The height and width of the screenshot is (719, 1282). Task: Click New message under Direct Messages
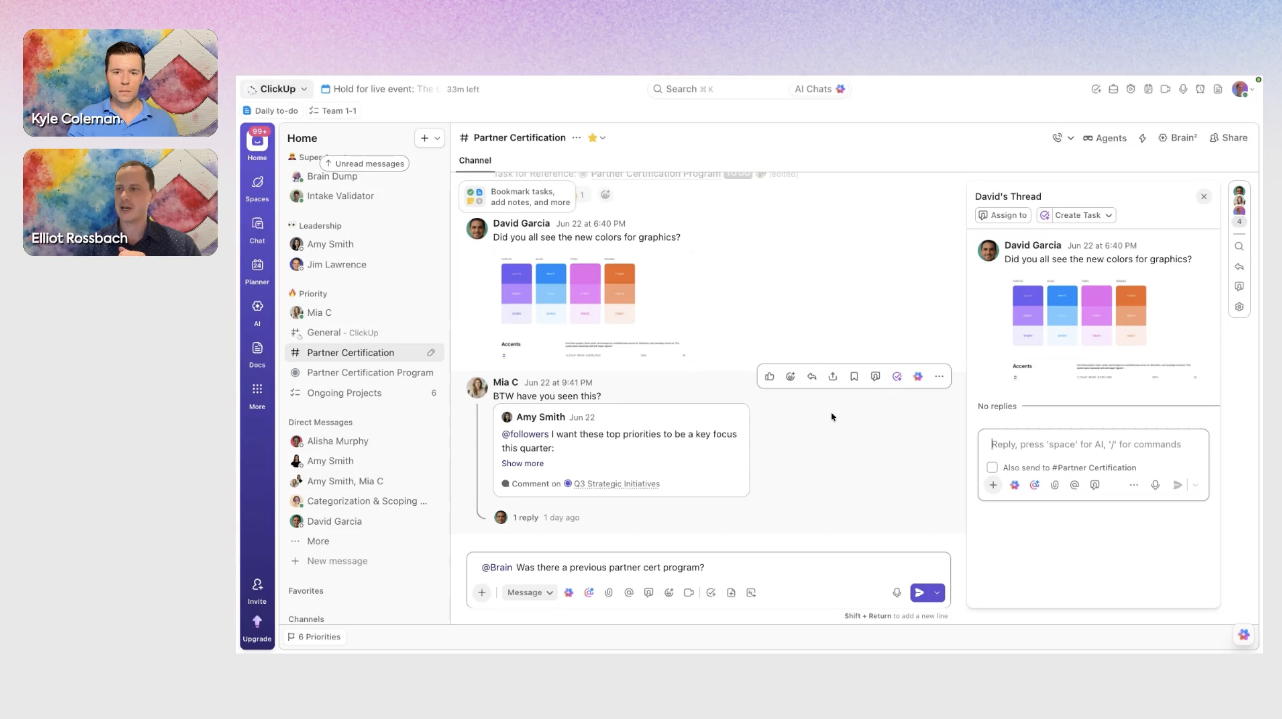pos(337,561)
